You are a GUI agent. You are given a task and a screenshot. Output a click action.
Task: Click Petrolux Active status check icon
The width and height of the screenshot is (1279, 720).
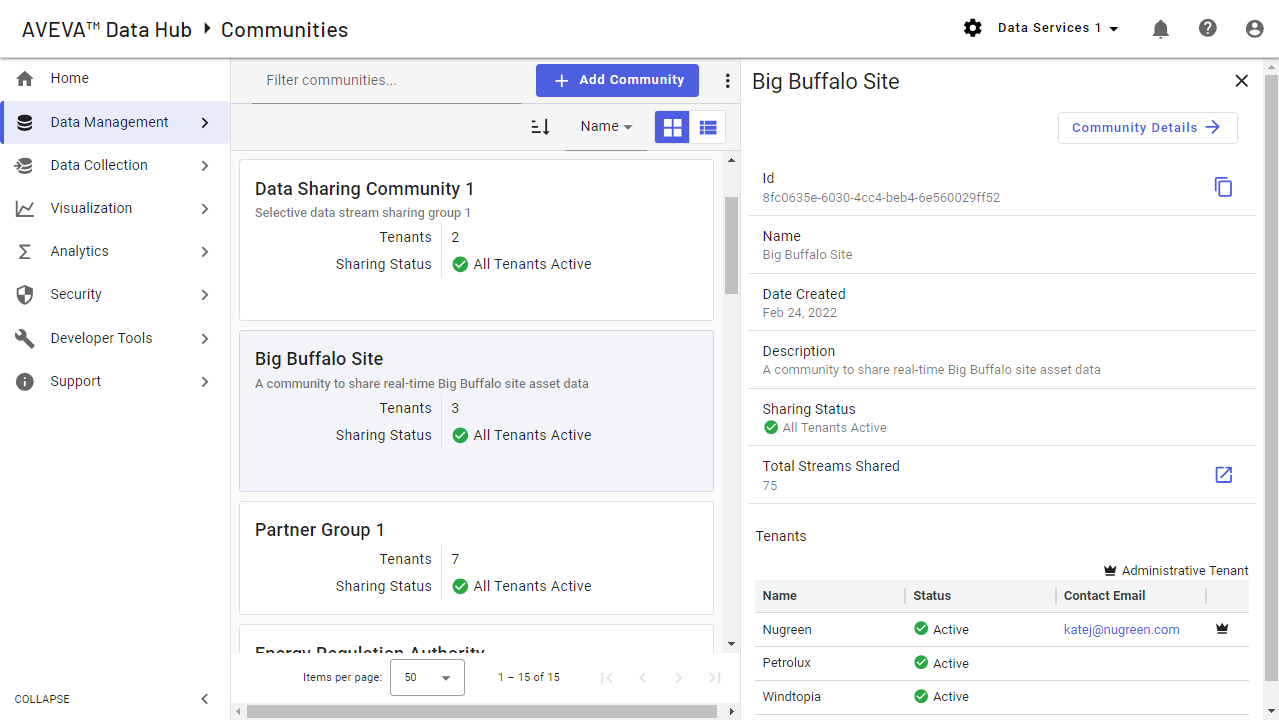(921, 662)
